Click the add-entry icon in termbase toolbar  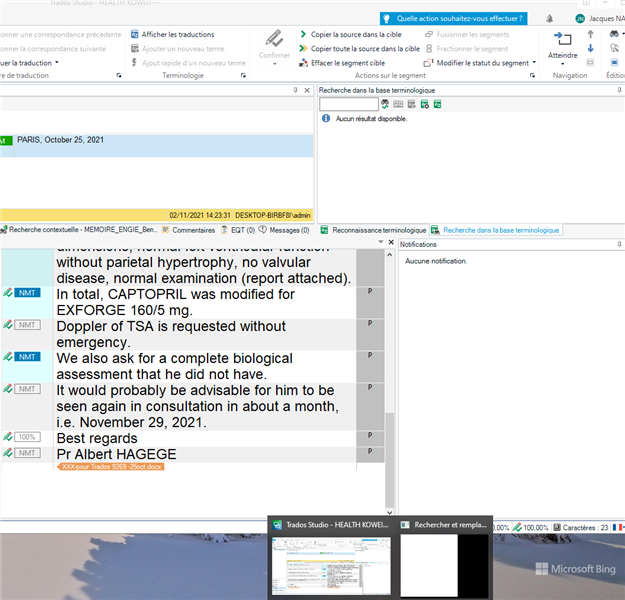[411, 104]
